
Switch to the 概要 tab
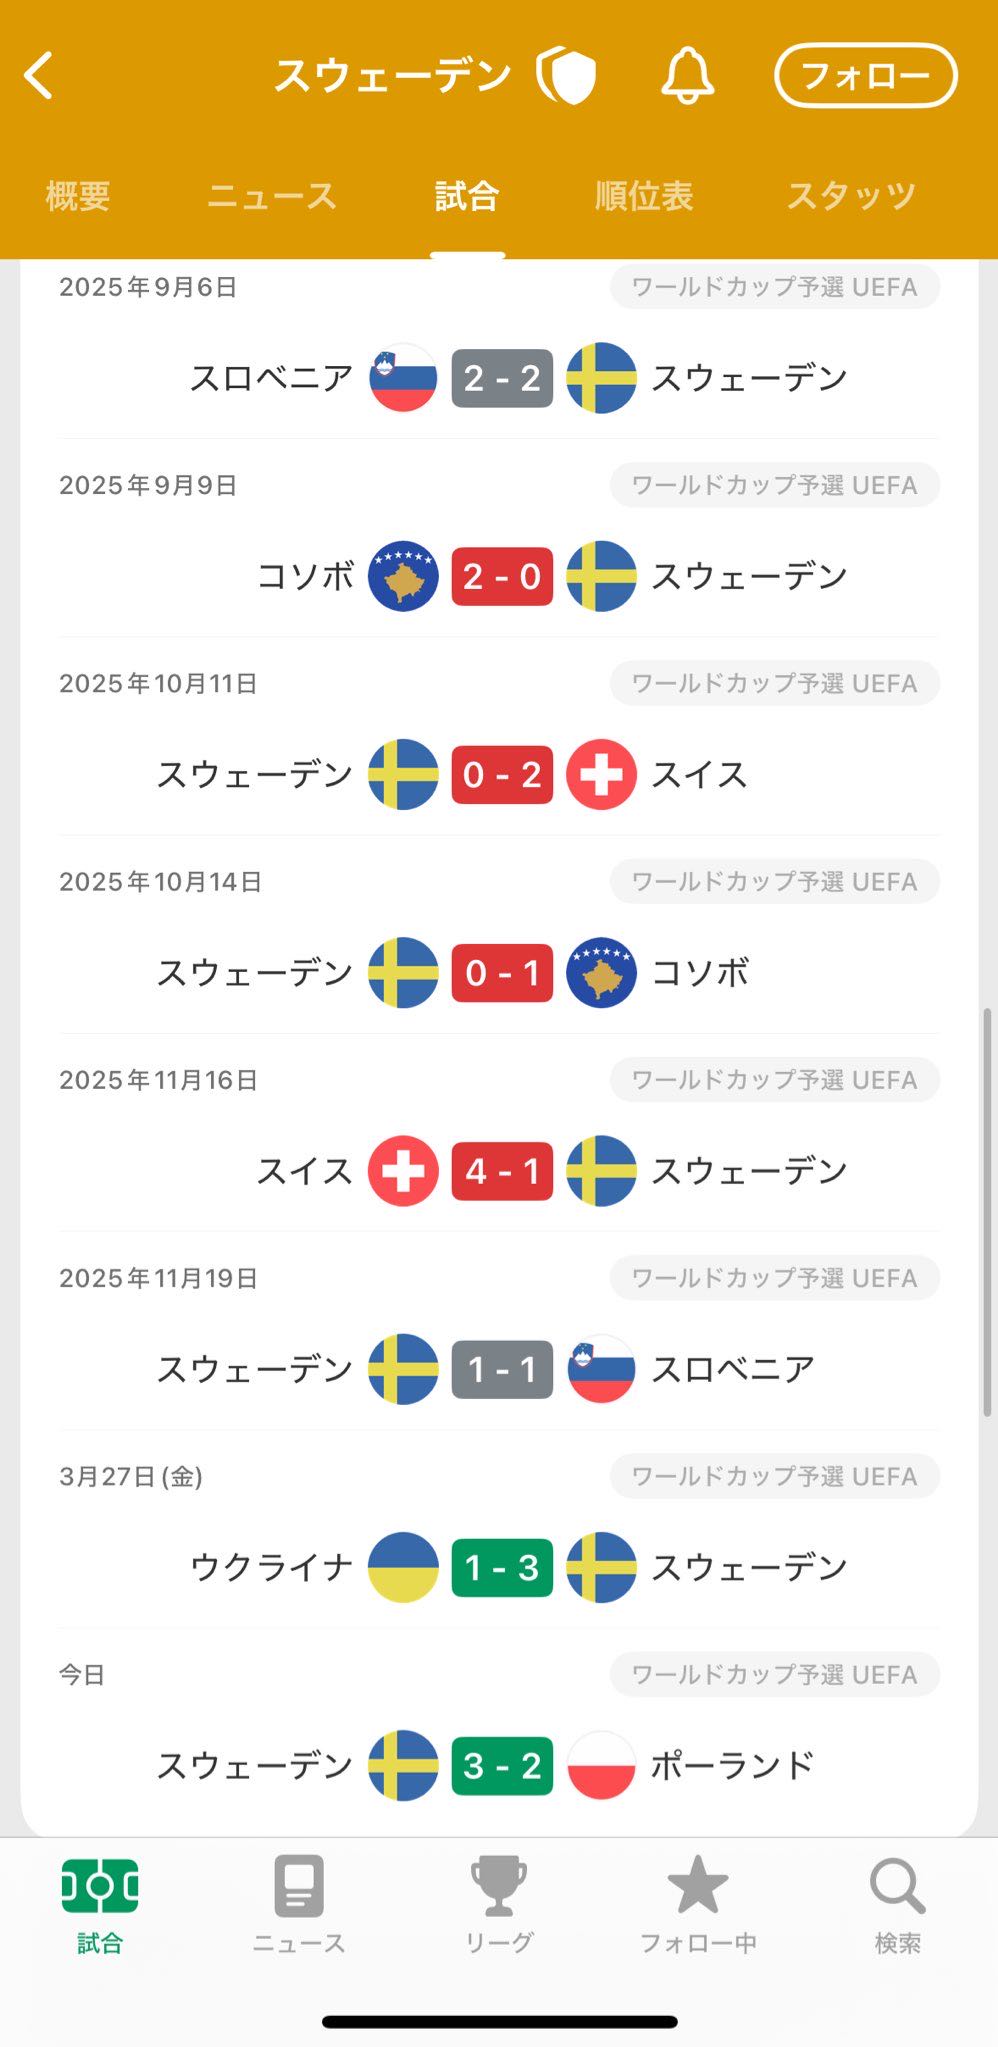[x=78, y=196]
